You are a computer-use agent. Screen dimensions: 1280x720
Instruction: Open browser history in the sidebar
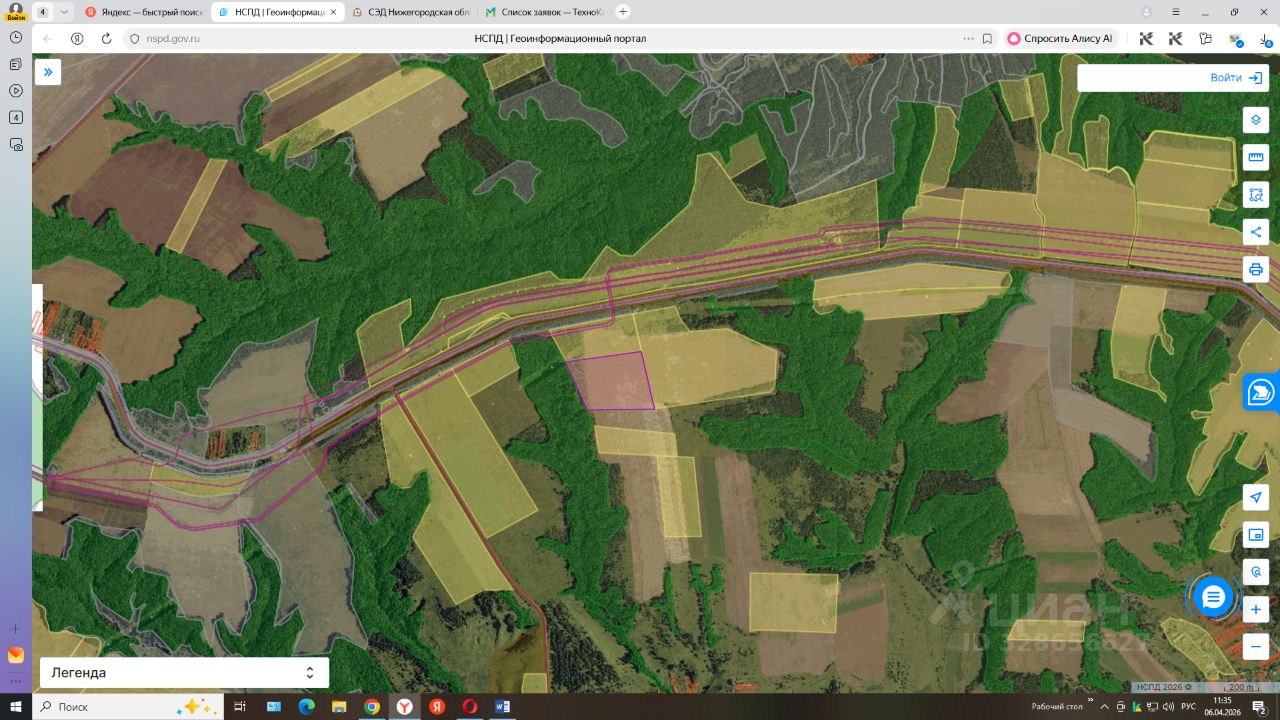[16, 37]
